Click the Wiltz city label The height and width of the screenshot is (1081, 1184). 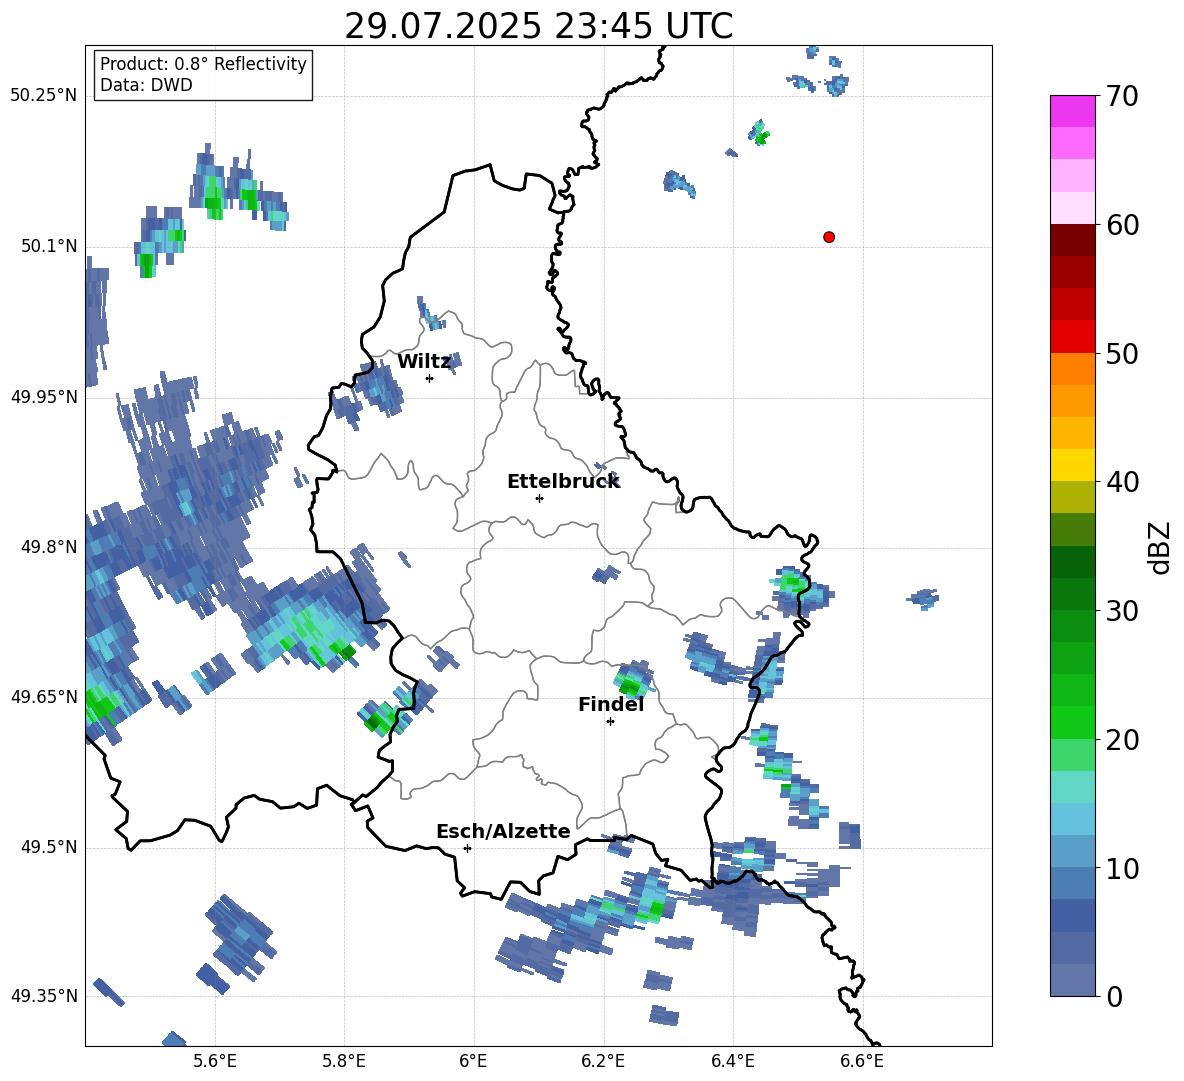coord(424,362)
